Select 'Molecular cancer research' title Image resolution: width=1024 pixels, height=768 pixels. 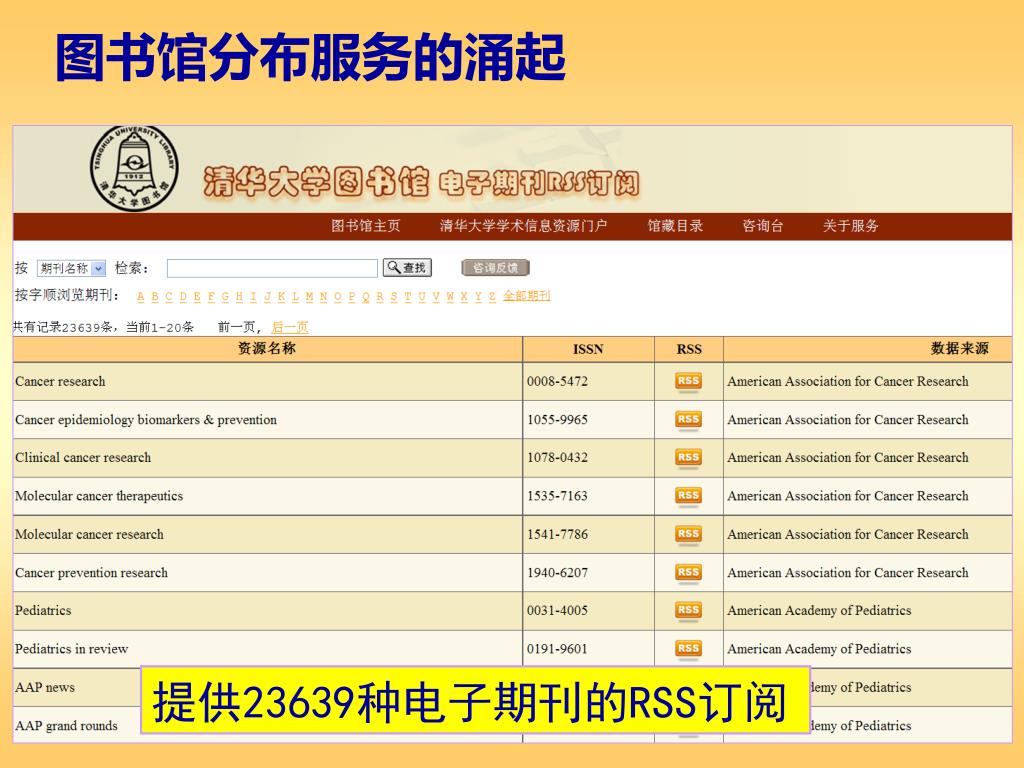89,534
